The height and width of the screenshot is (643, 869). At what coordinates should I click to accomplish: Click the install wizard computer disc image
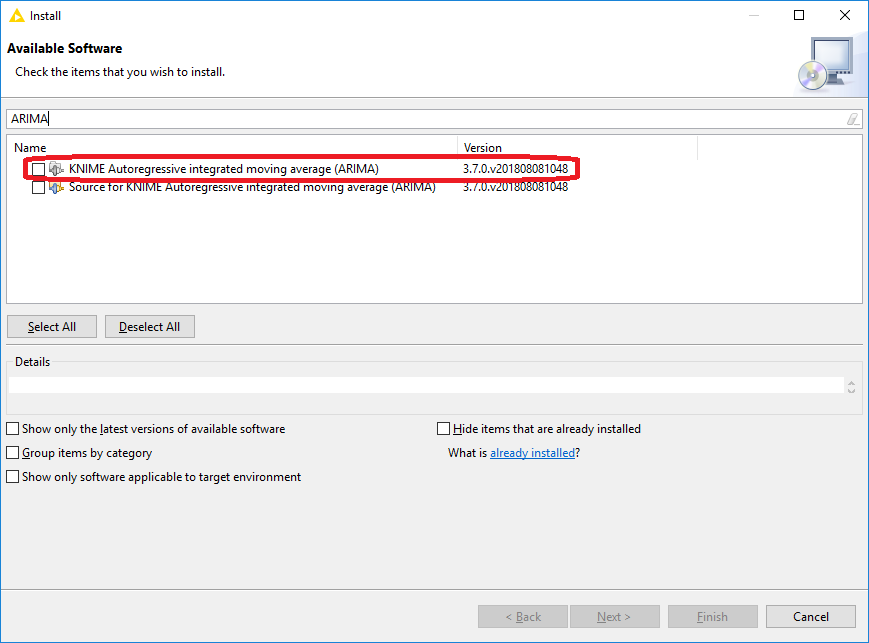825,64
